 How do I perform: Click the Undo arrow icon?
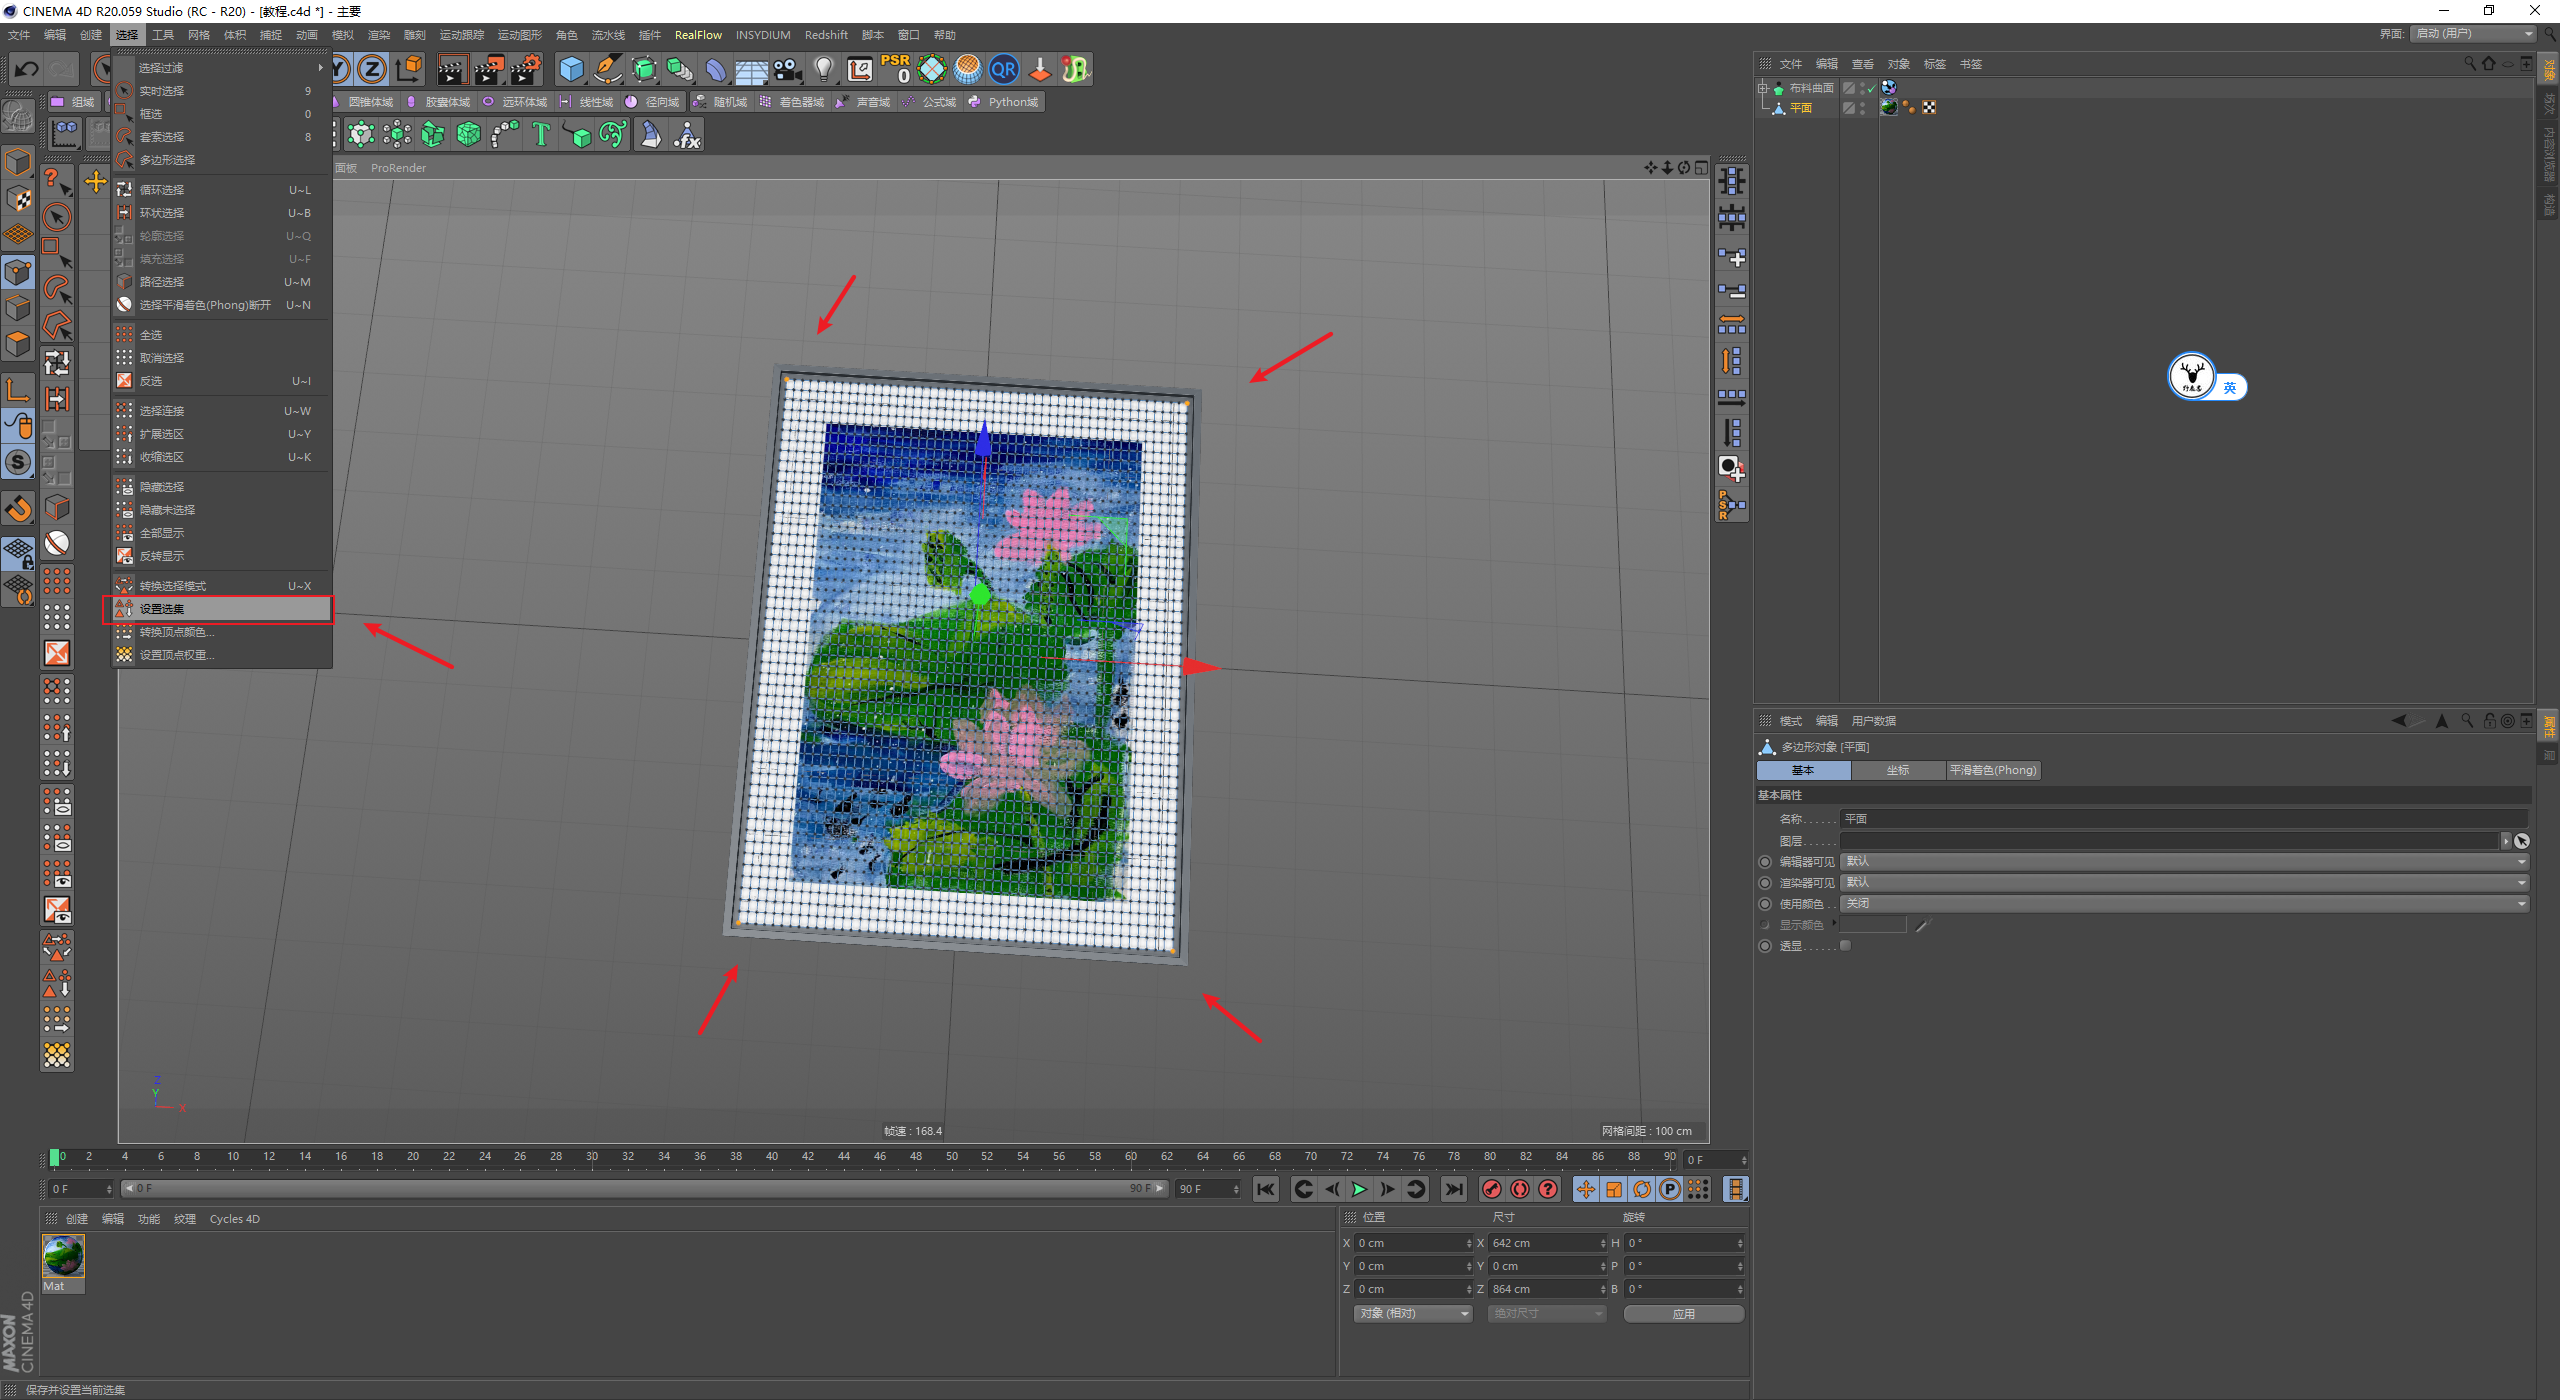(27, 69)
